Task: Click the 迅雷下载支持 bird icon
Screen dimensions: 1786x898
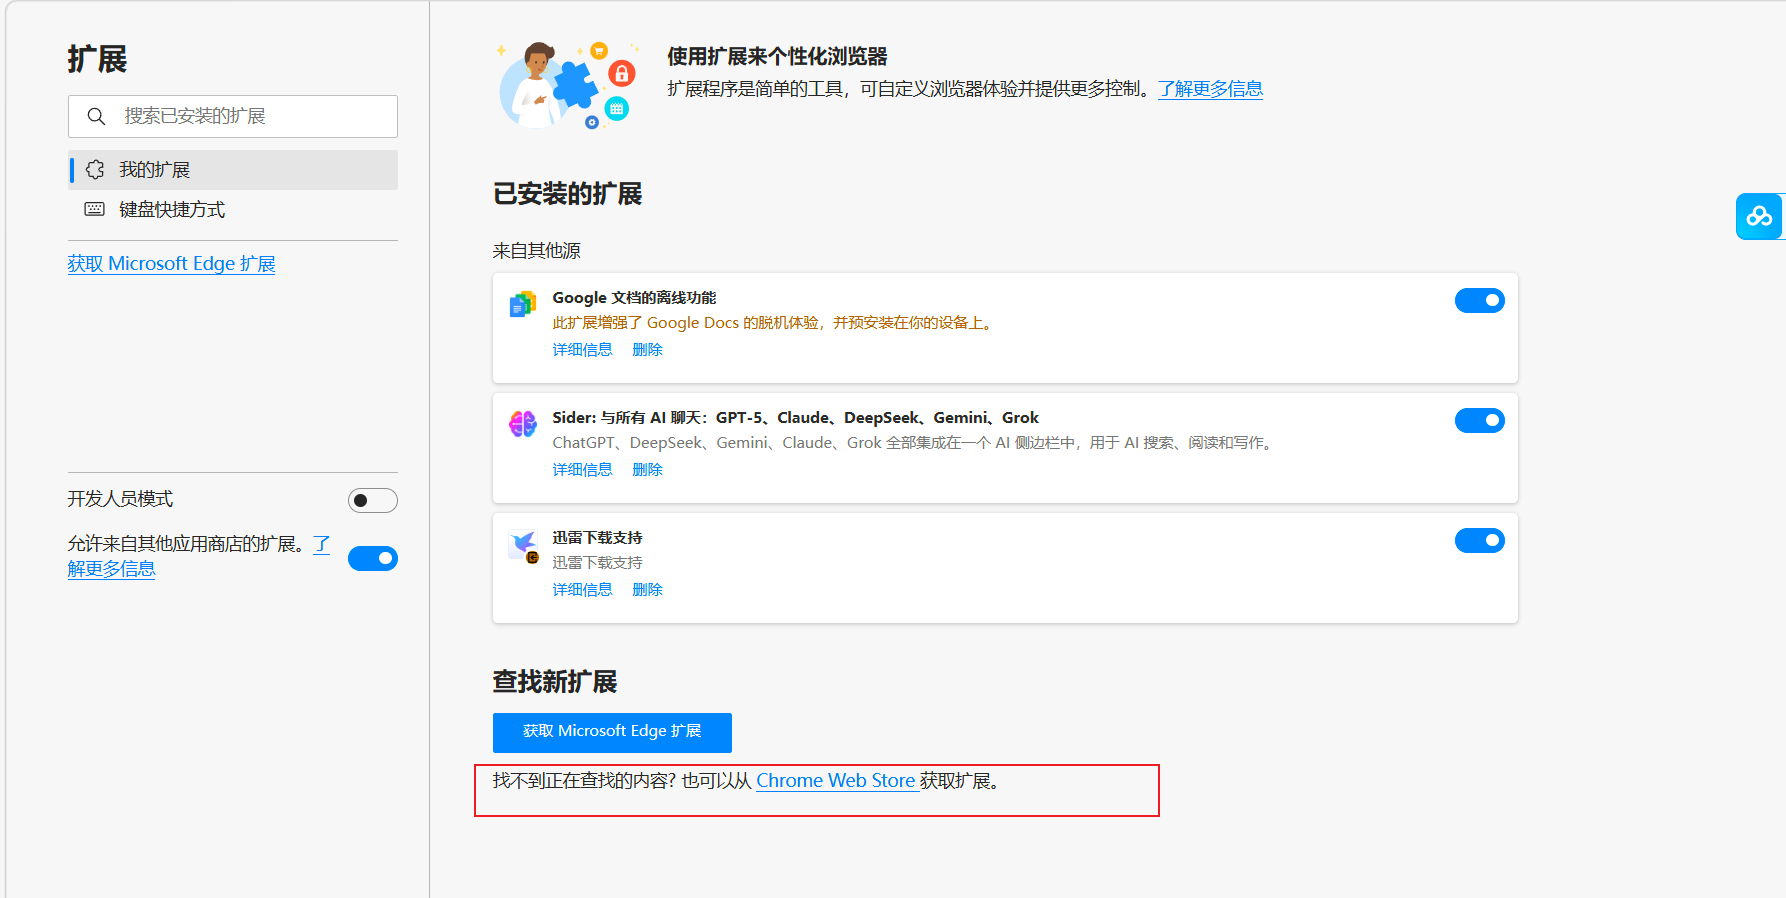Action: pos(524,546)
